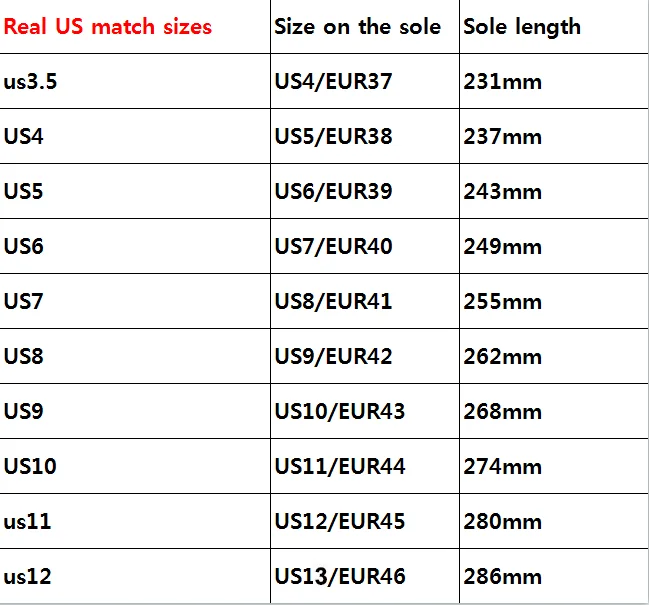
Task: Click the red 'Real US match sizes' header
Action: pyautogui.click(x=108, y=27)
